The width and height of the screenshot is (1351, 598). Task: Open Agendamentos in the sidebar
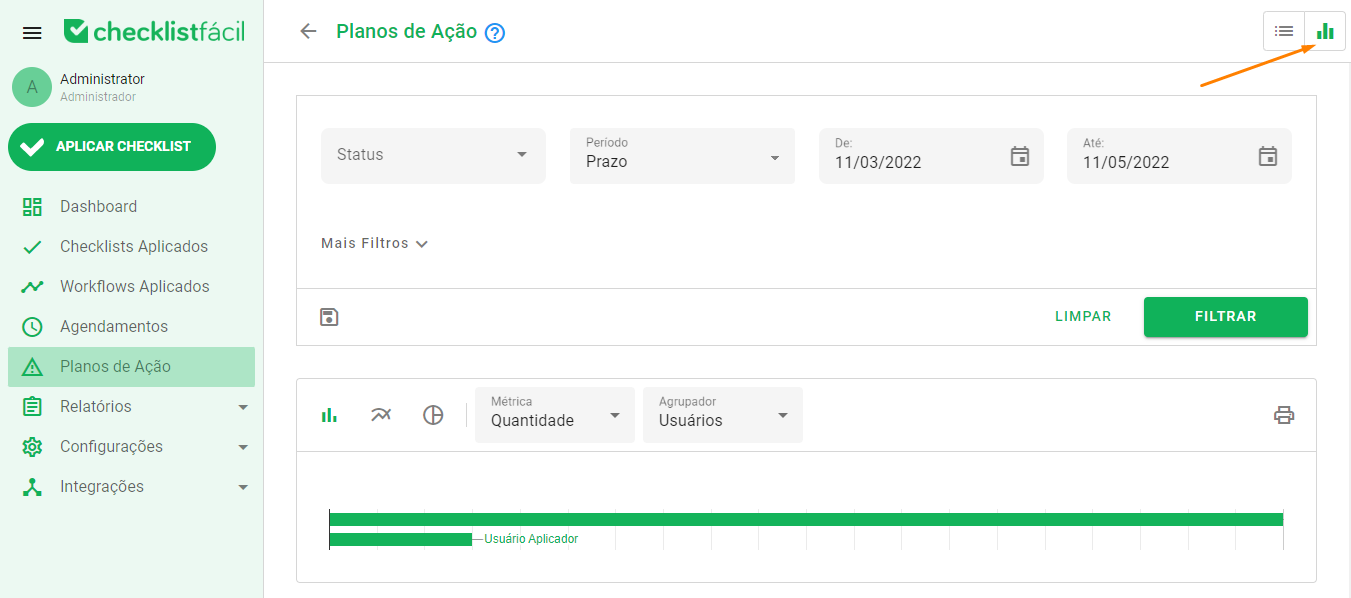[131, 327]
